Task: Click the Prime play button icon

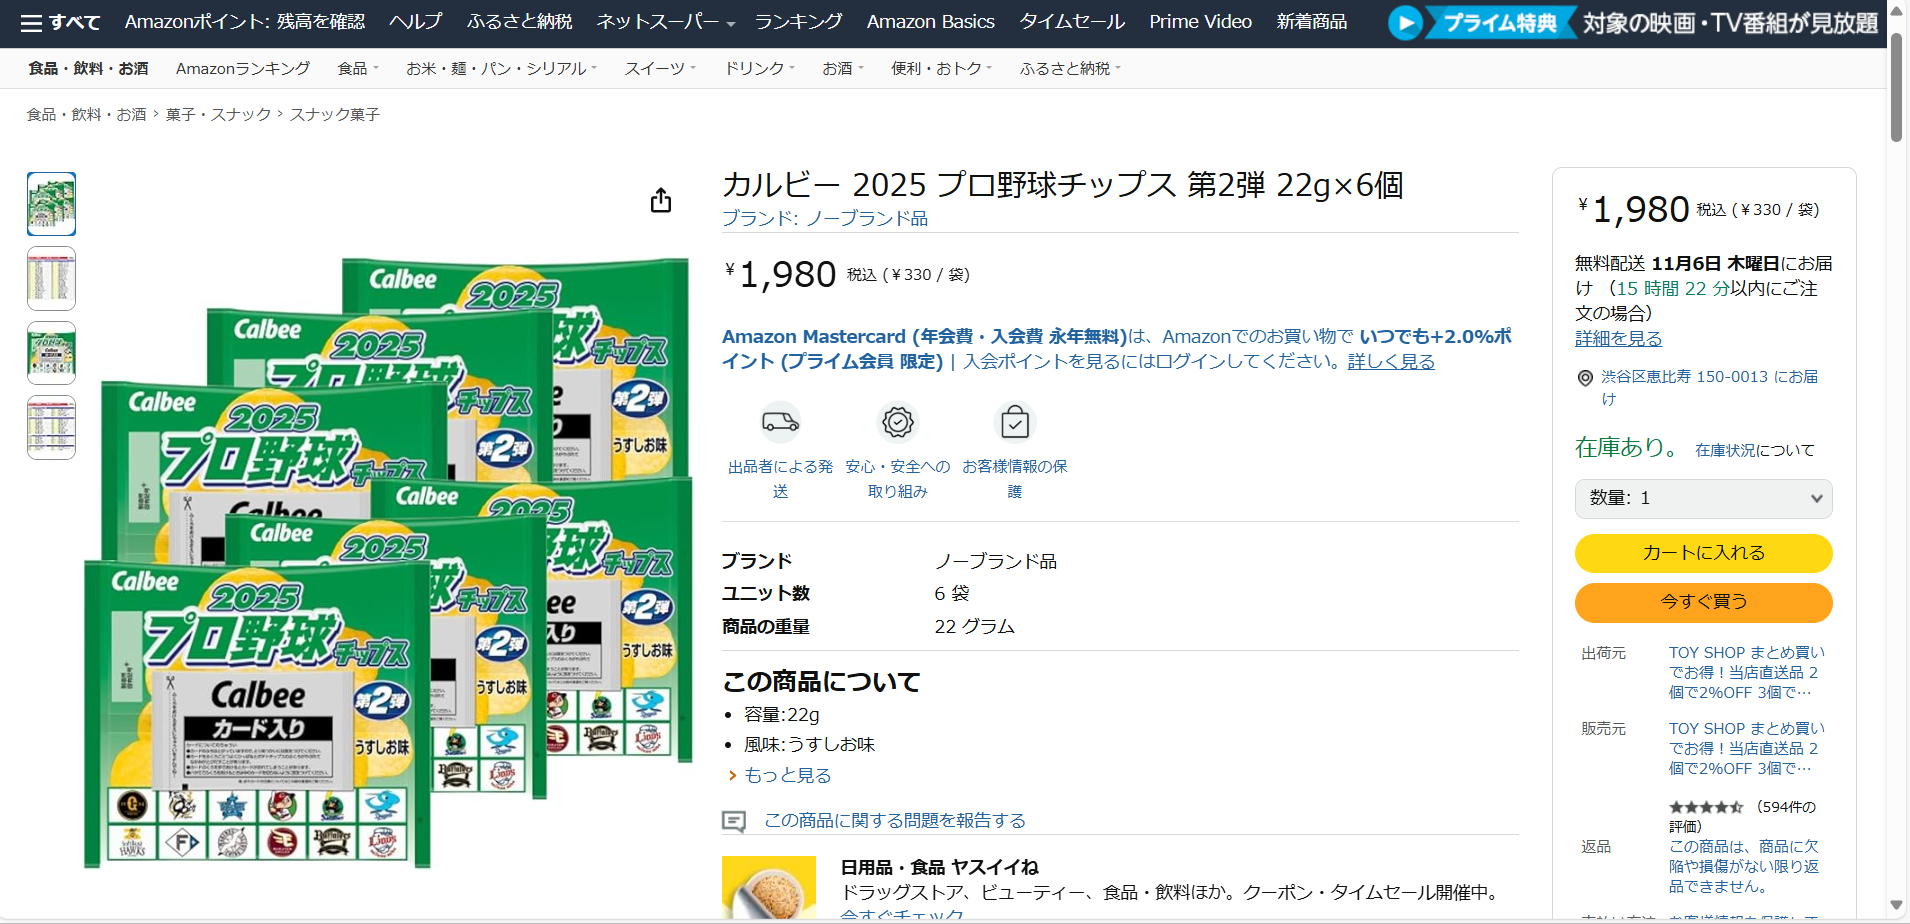Action: click(x=1405, y=22)
